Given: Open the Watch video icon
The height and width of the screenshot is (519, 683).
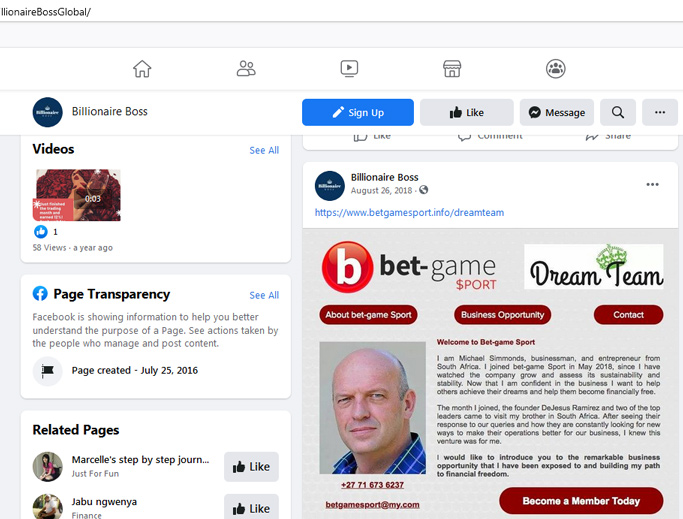Looking at the screenshot, I should (x=349, y=69).
